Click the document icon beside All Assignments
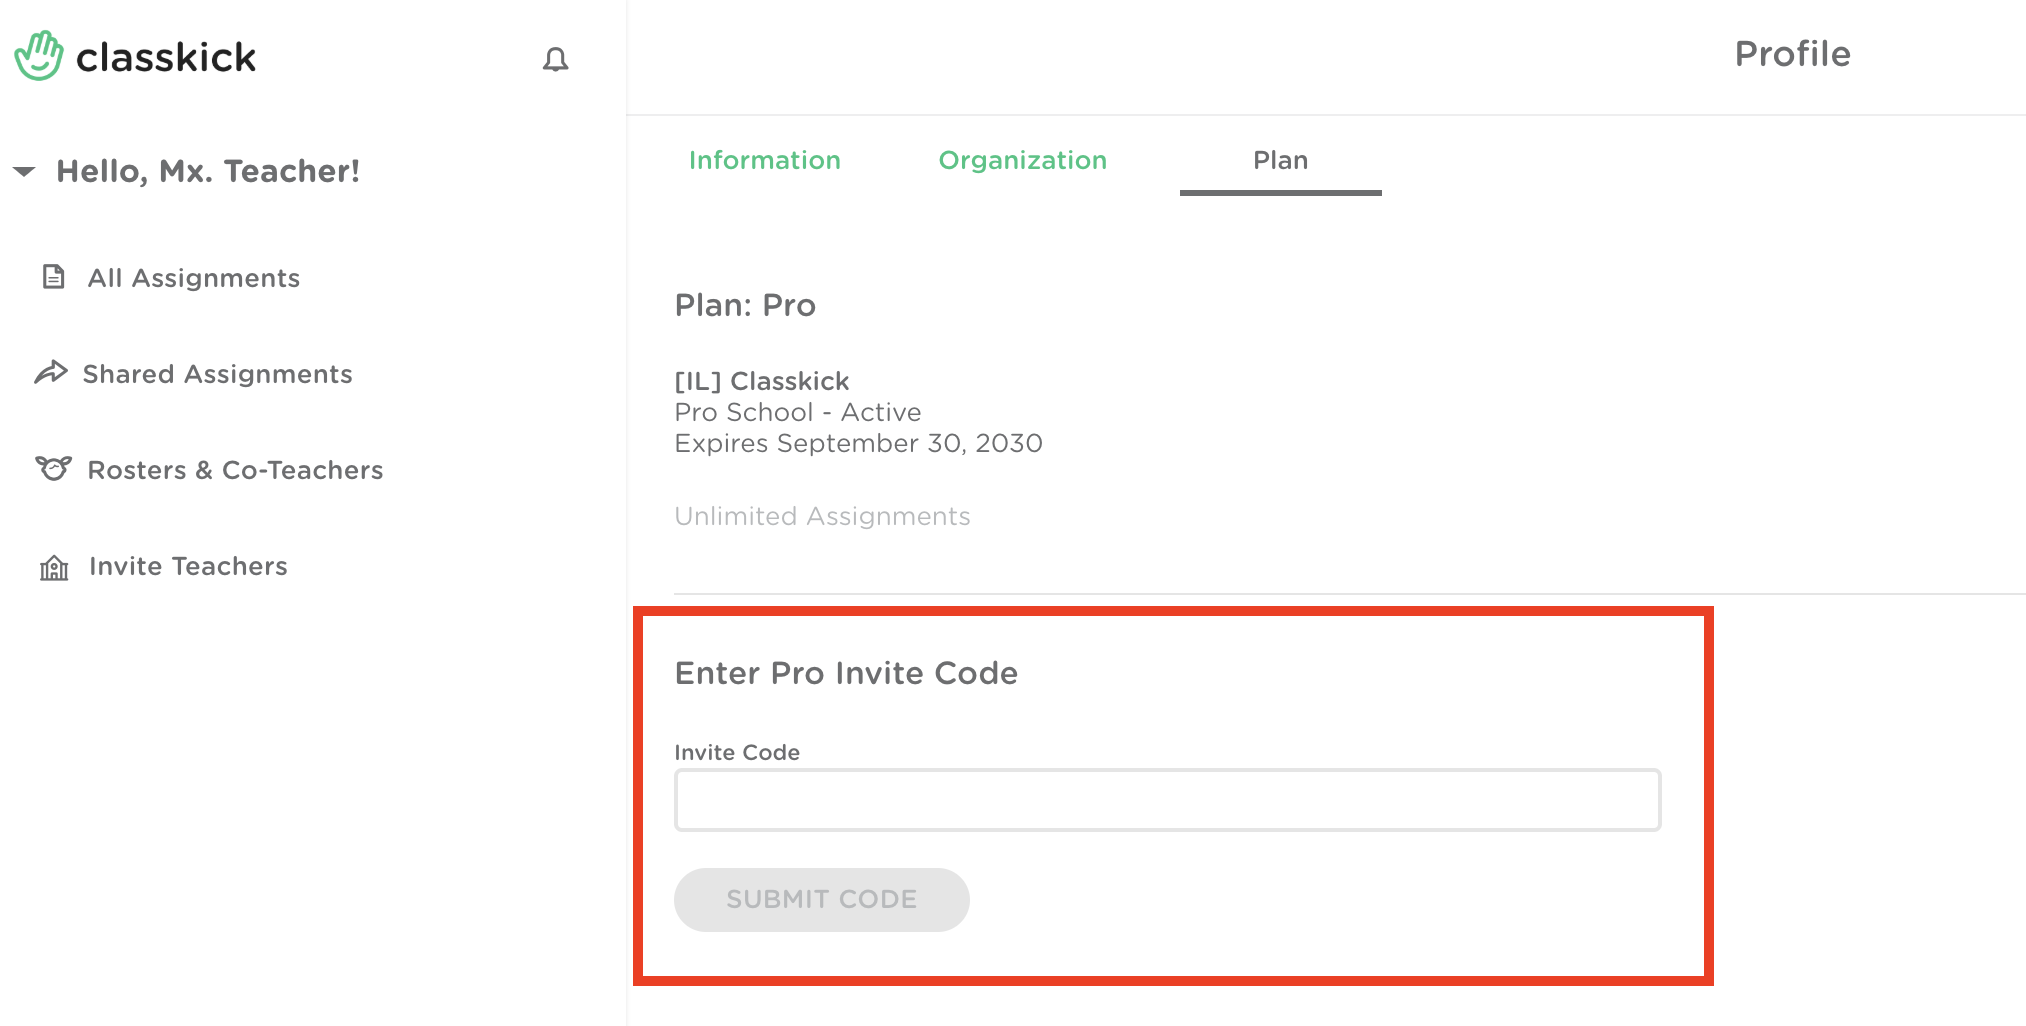Viewport: 2026px width, 1026px height. point(54,277)
